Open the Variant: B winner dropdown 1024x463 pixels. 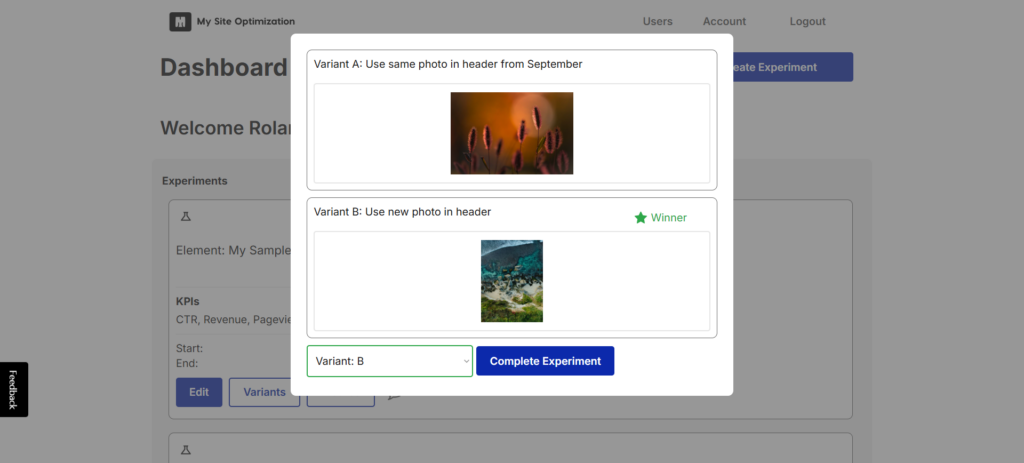coord(389,361)
